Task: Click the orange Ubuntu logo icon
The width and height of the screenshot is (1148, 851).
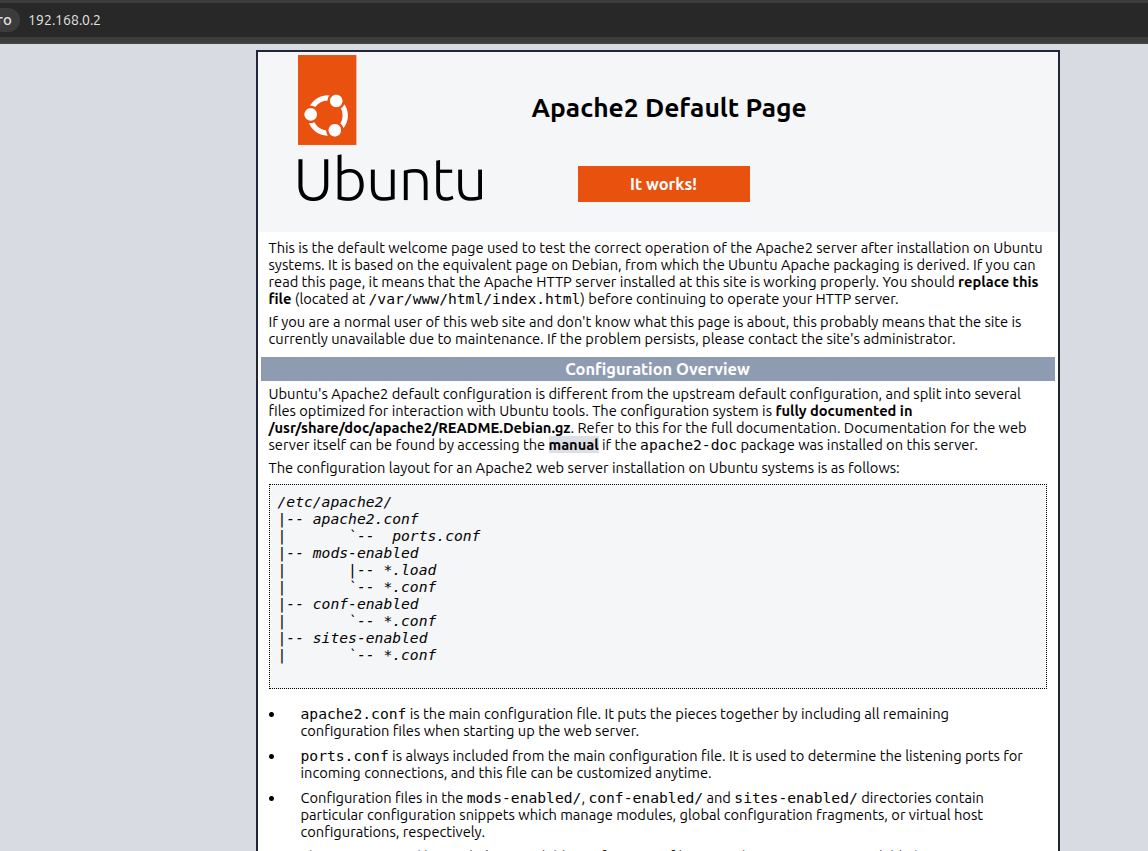Action: pyautogui.click(x=326, y=100)
